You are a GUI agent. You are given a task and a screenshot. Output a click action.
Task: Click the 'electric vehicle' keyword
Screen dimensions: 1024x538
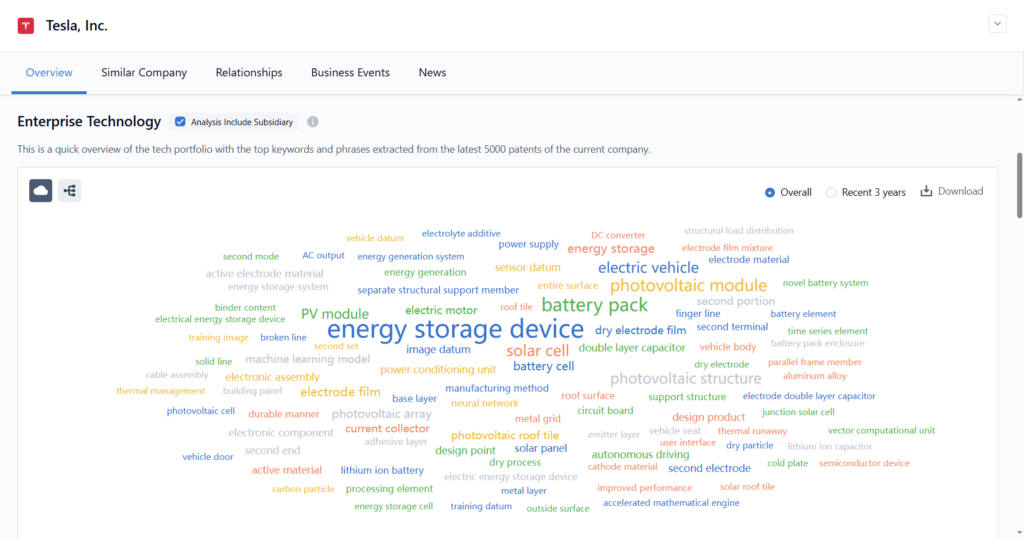pos(648,268)
